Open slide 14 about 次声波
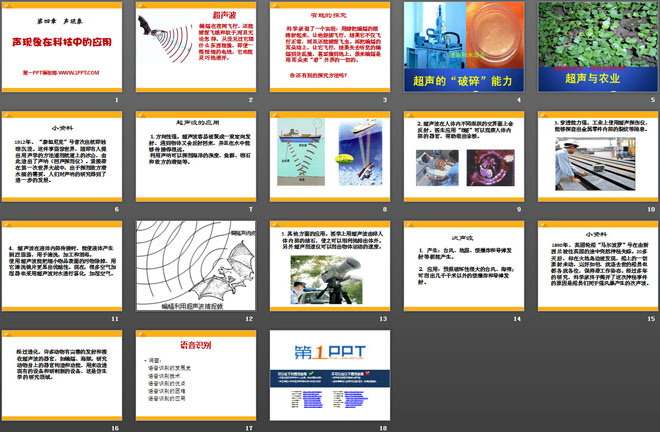 coord(464,266)
